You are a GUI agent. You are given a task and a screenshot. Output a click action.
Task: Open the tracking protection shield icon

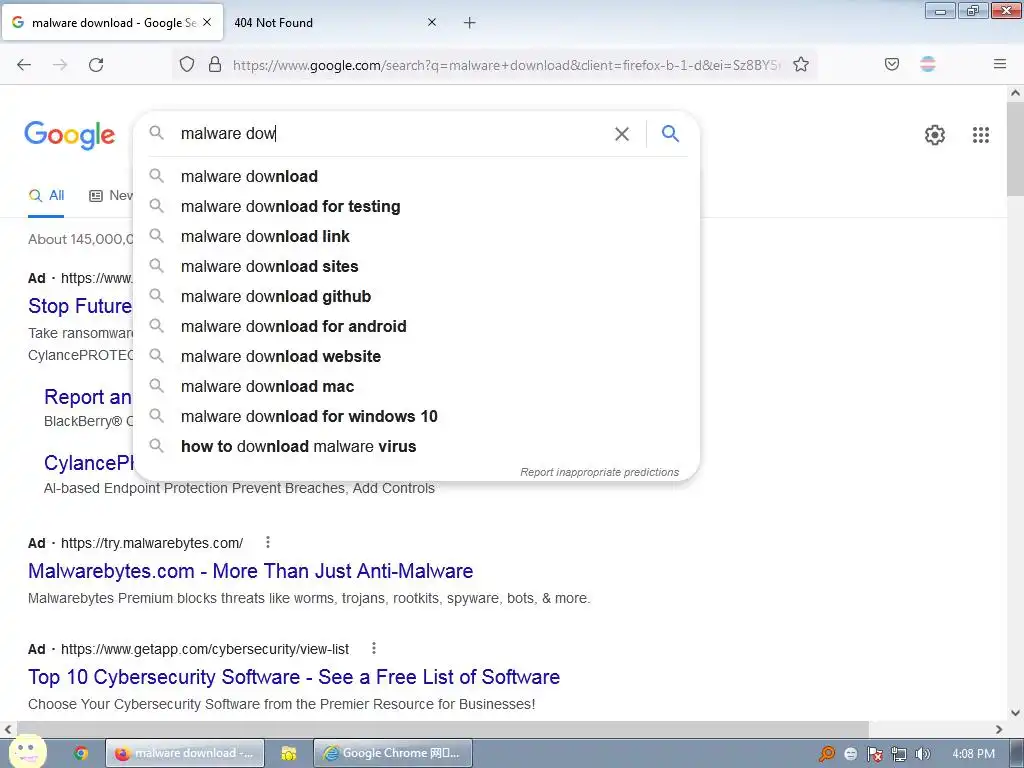pos(187,65)
